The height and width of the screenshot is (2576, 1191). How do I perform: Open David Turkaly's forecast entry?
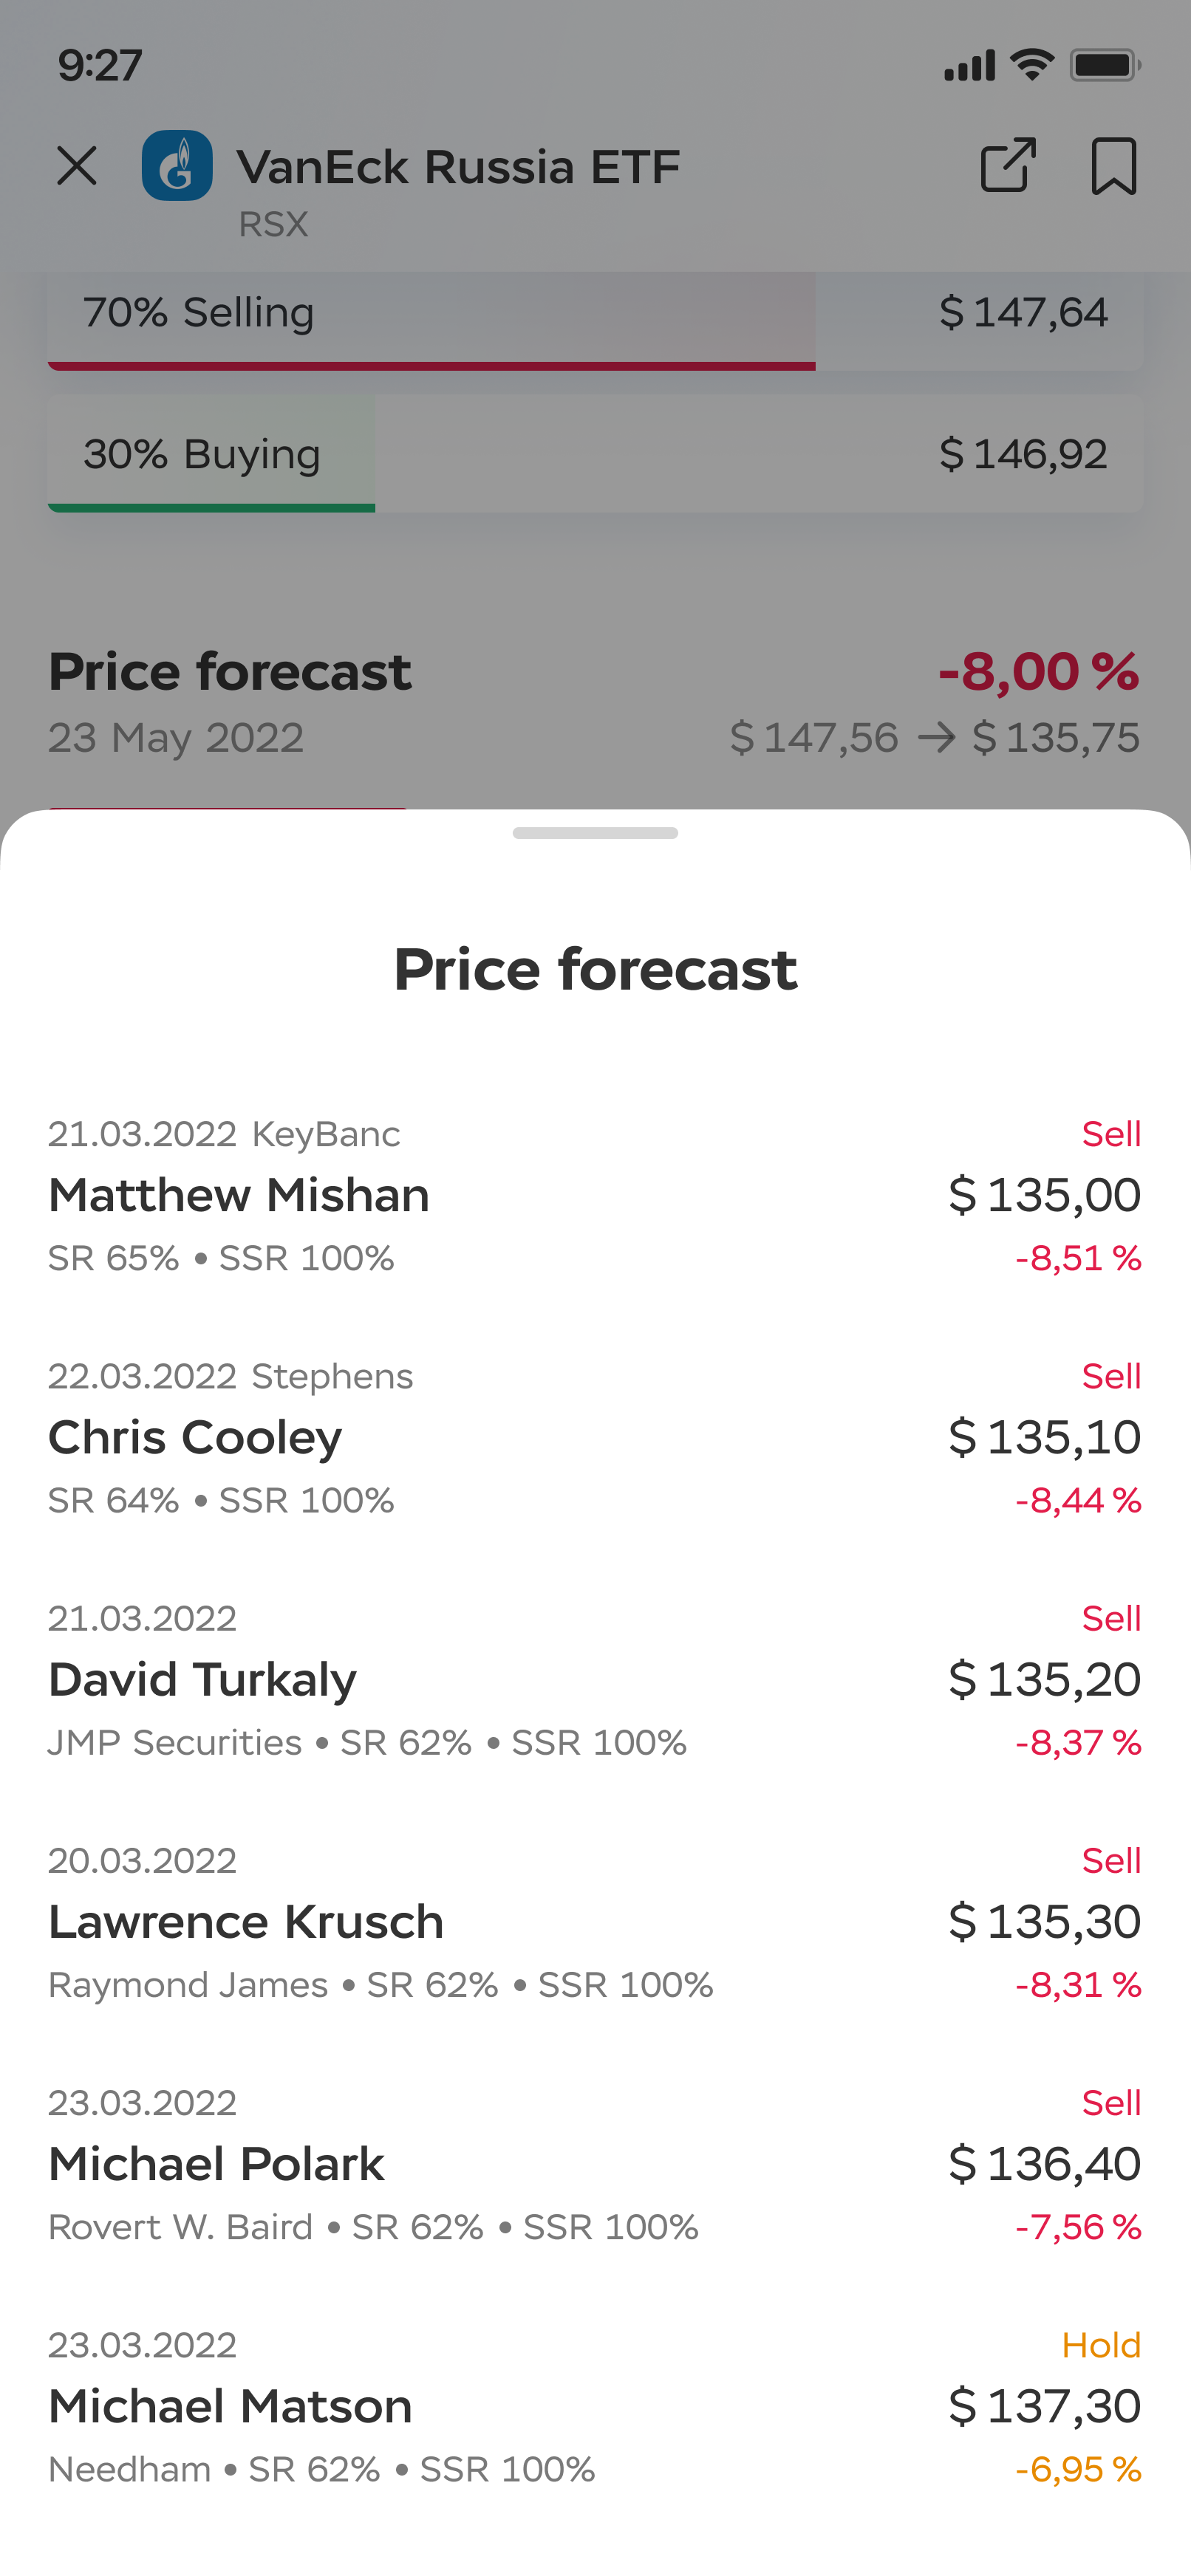595,1680
